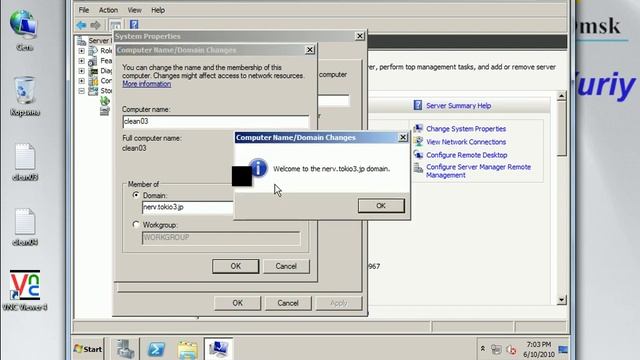Click the scroll down arrow in Server Manager
This screenshot has height=360, width=640.
[562, 300]
